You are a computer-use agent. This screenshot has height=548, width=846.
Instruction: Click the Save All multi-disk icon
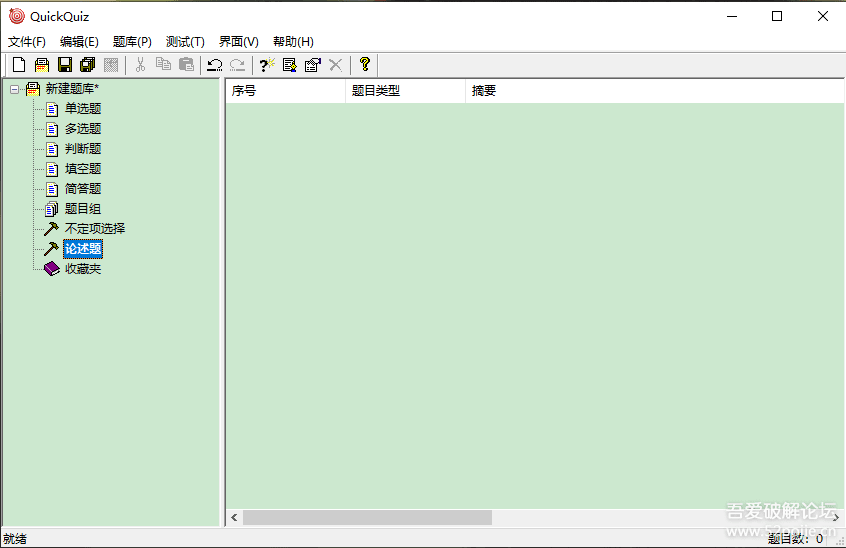tap(87, 65)
